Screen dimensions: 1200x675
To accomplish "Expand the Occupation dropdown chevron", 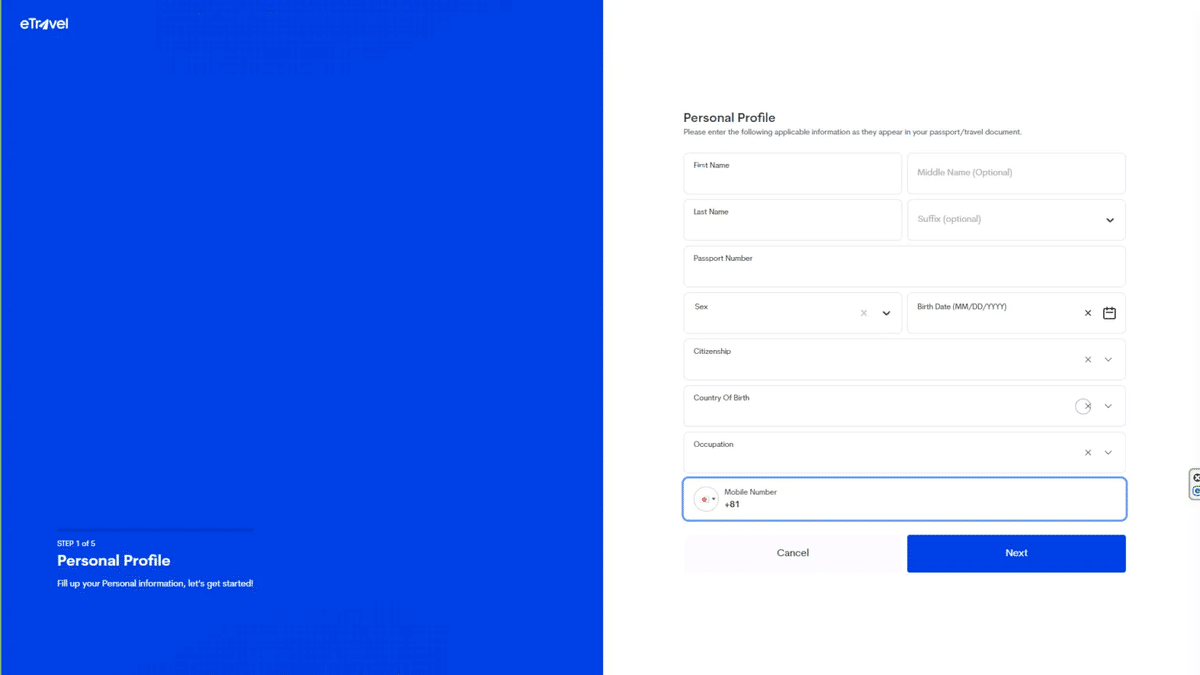I will [x=1108, y=453].
